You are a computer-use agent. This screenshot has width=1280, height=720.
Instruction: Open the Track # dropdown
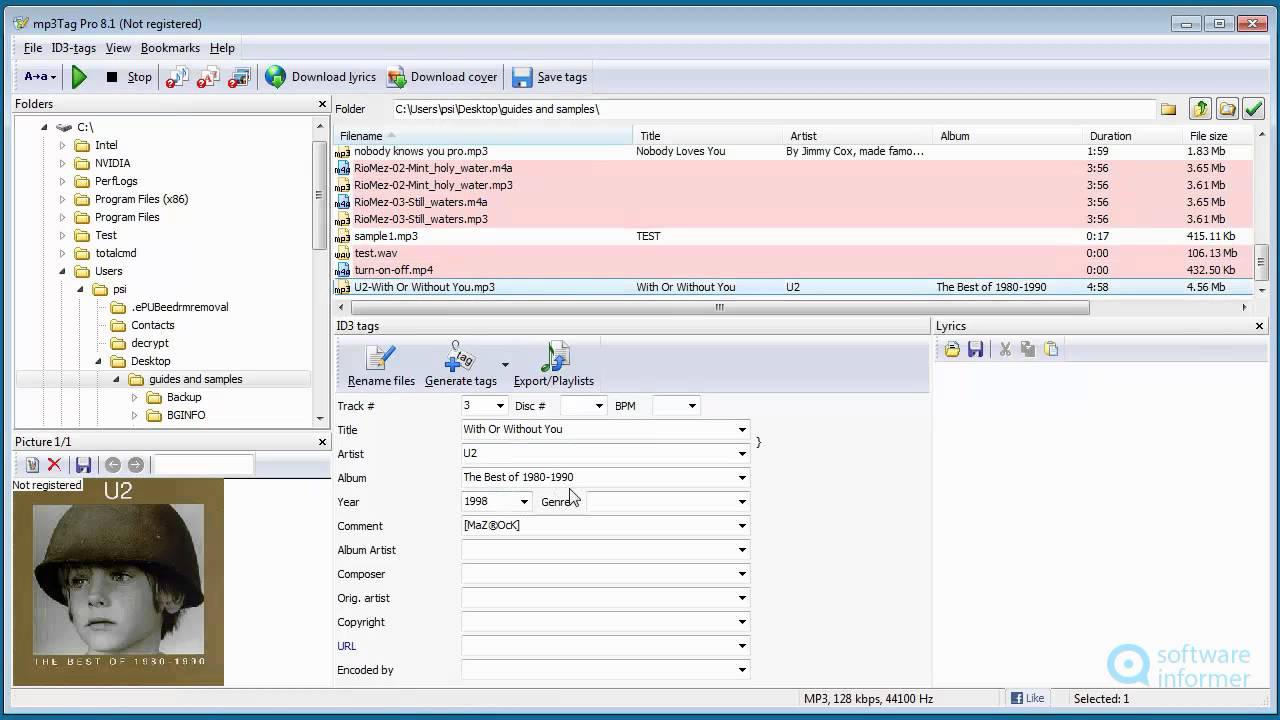click(x=500, y=406)
